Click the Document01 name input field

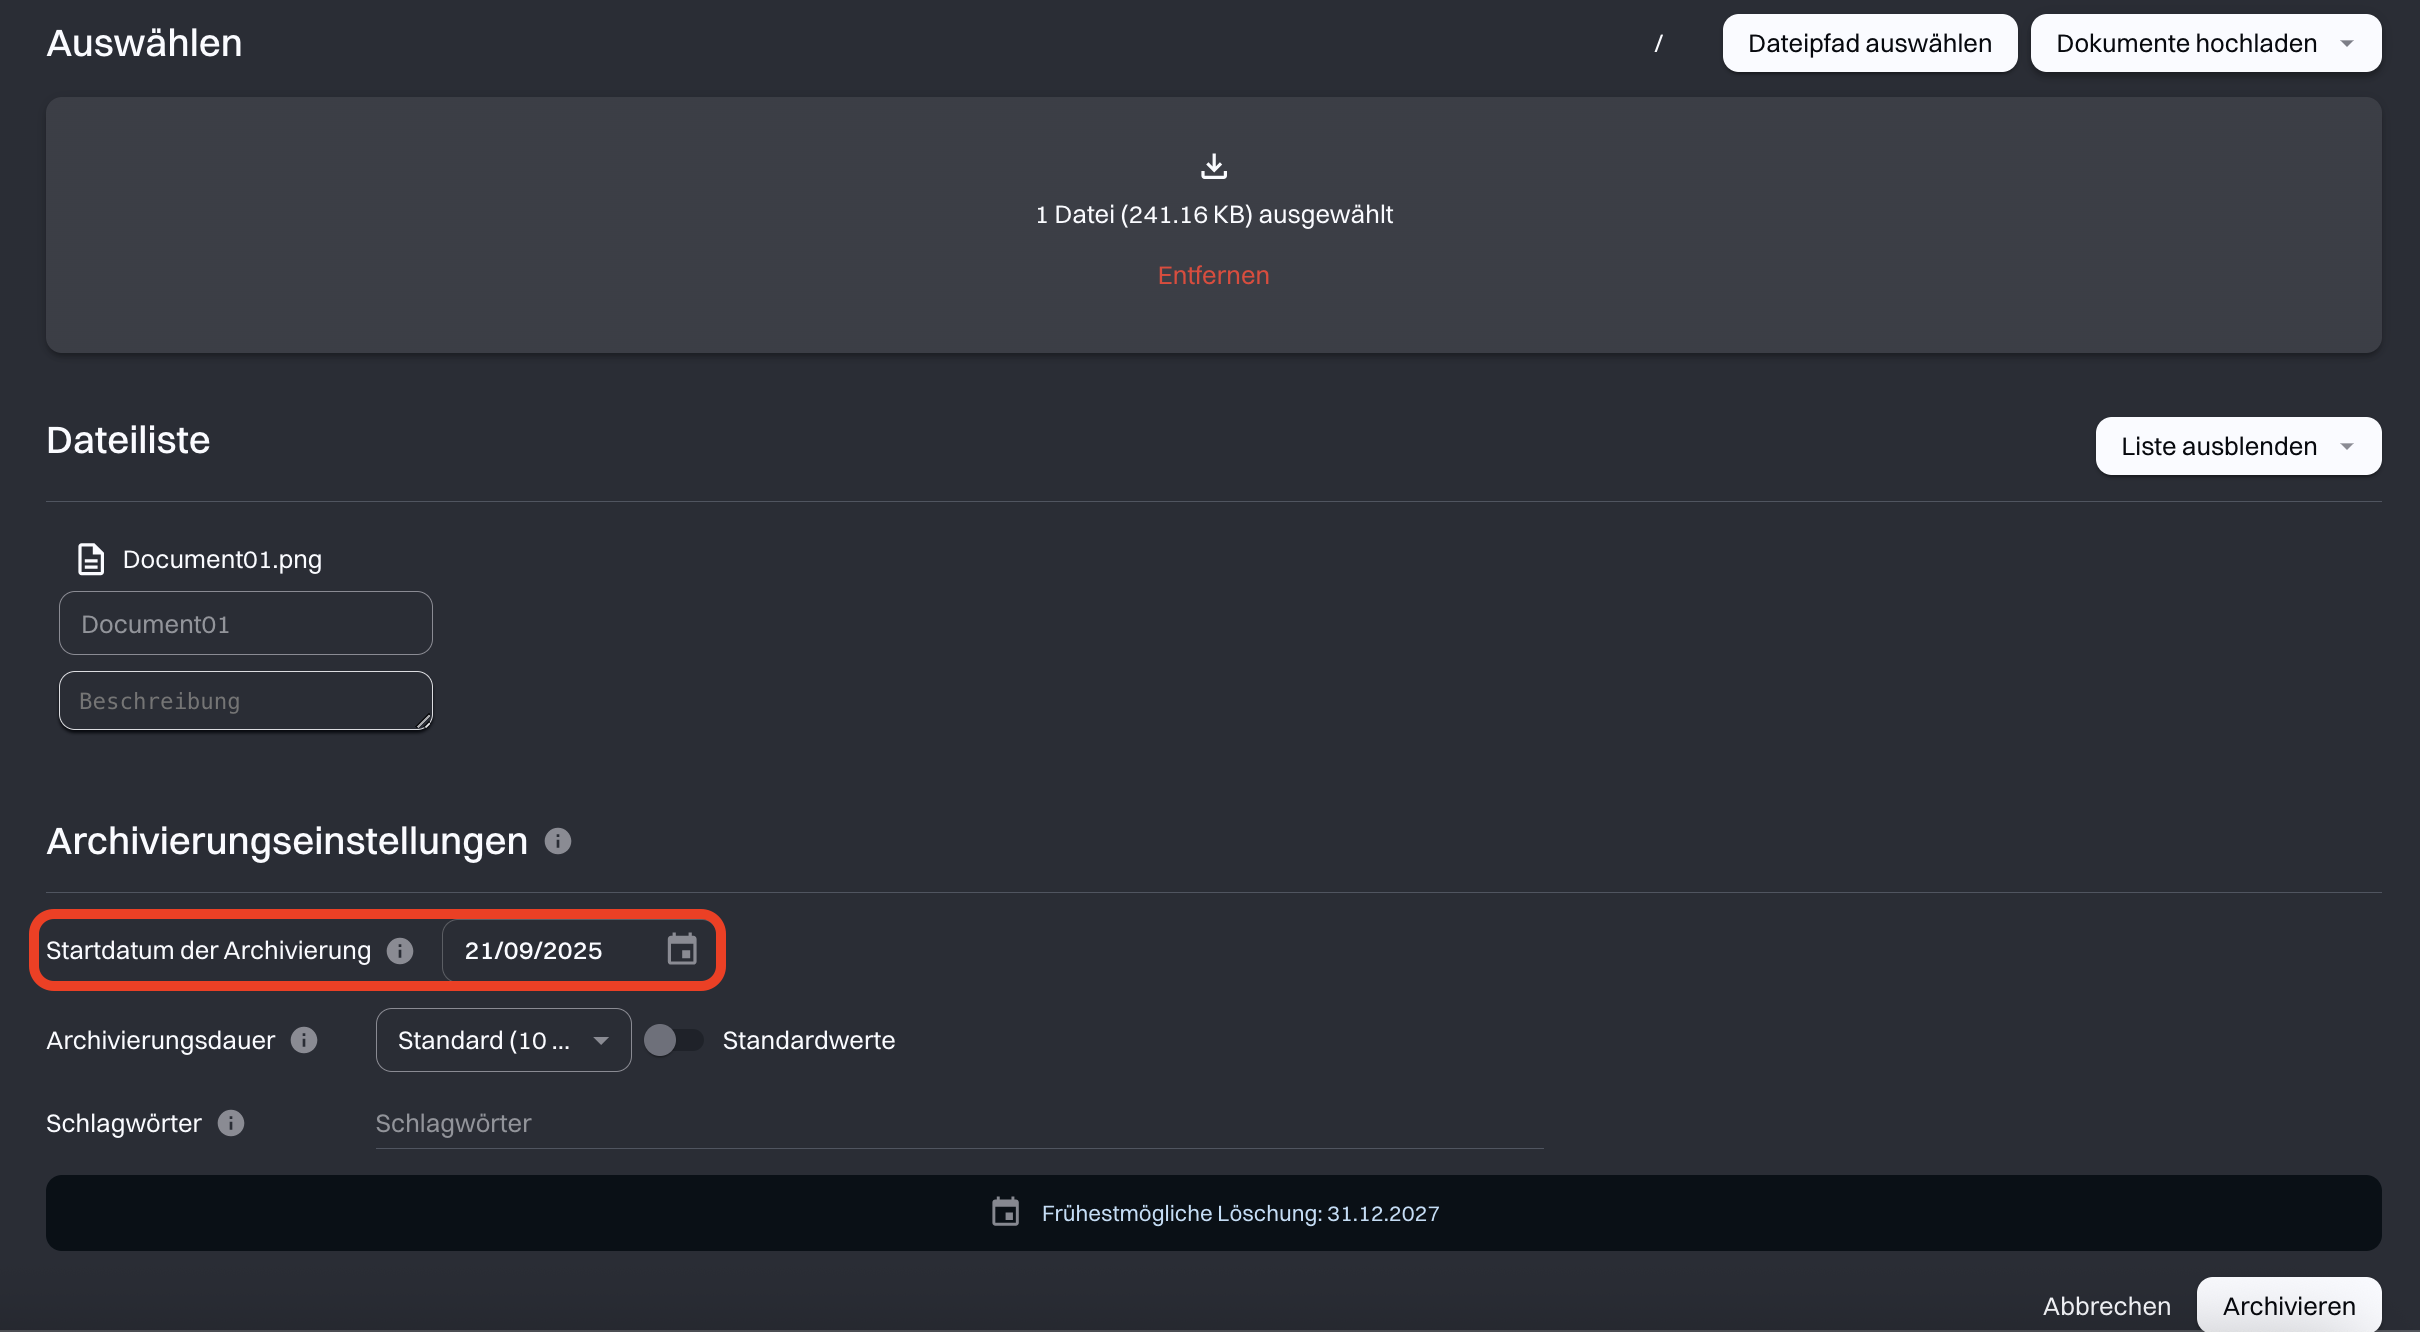[x=245, y=624]
